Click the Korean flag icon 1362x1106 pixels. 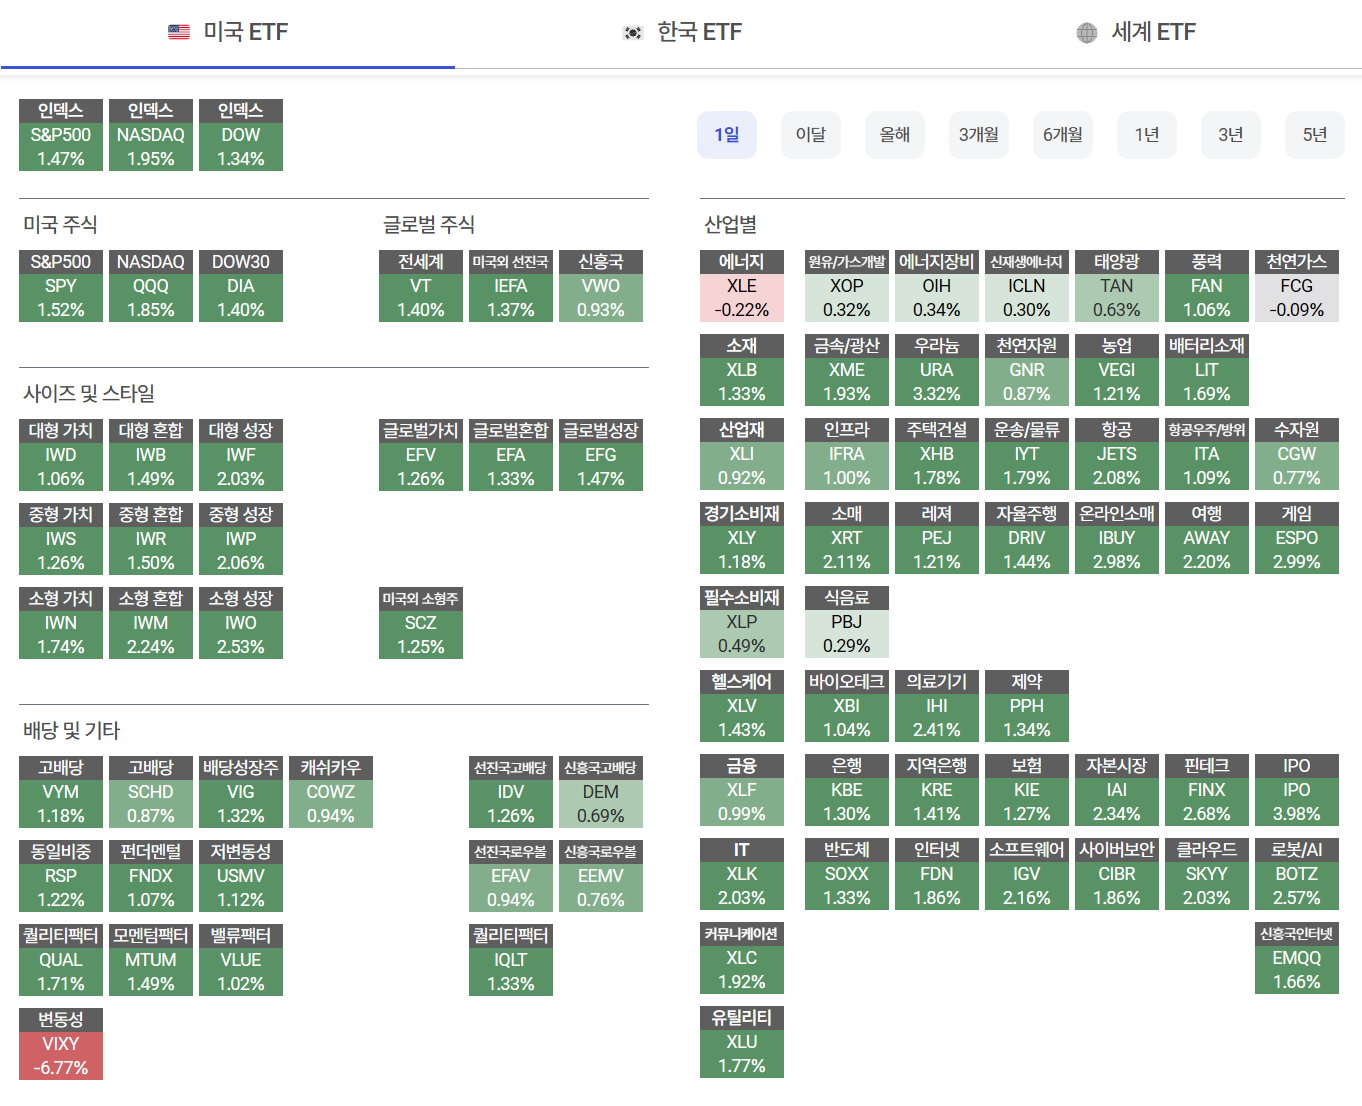[x=632, y=33]
